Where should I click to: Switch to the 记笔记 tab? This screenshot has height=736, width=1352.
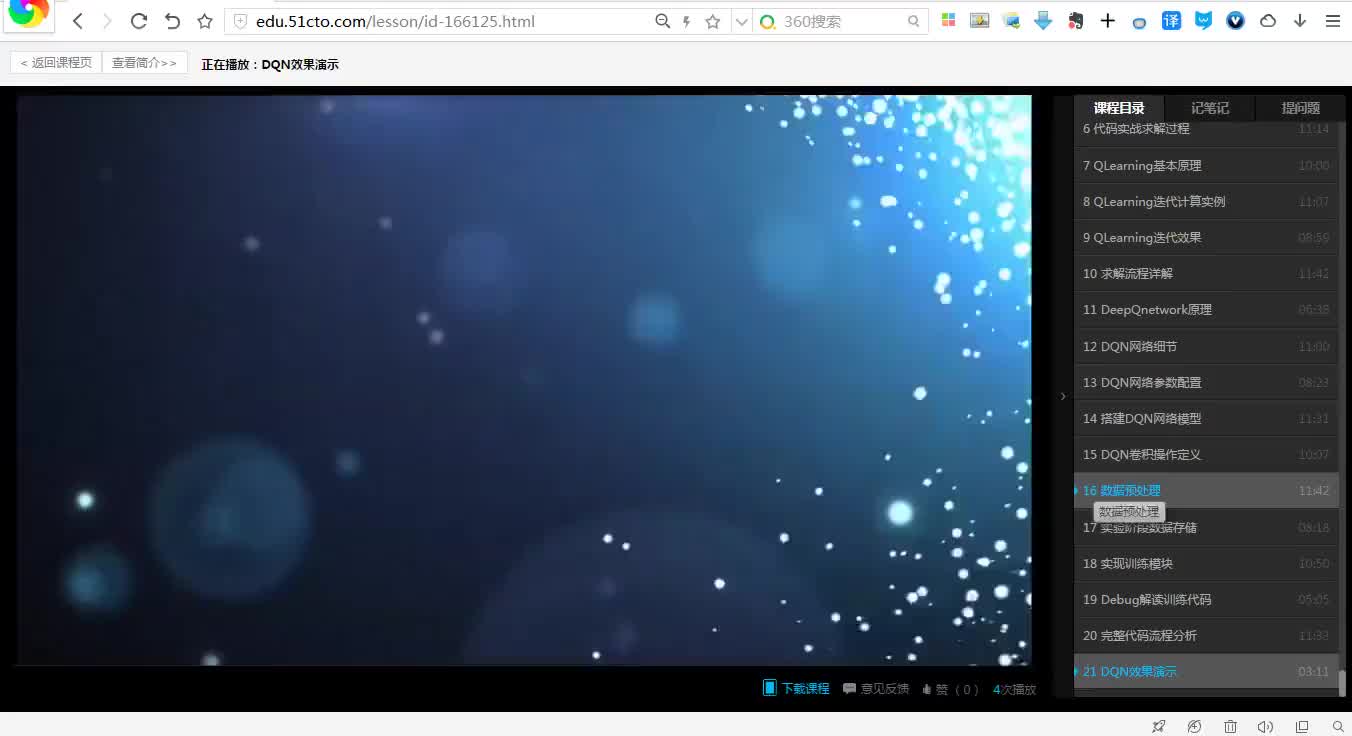(1210, 108)
